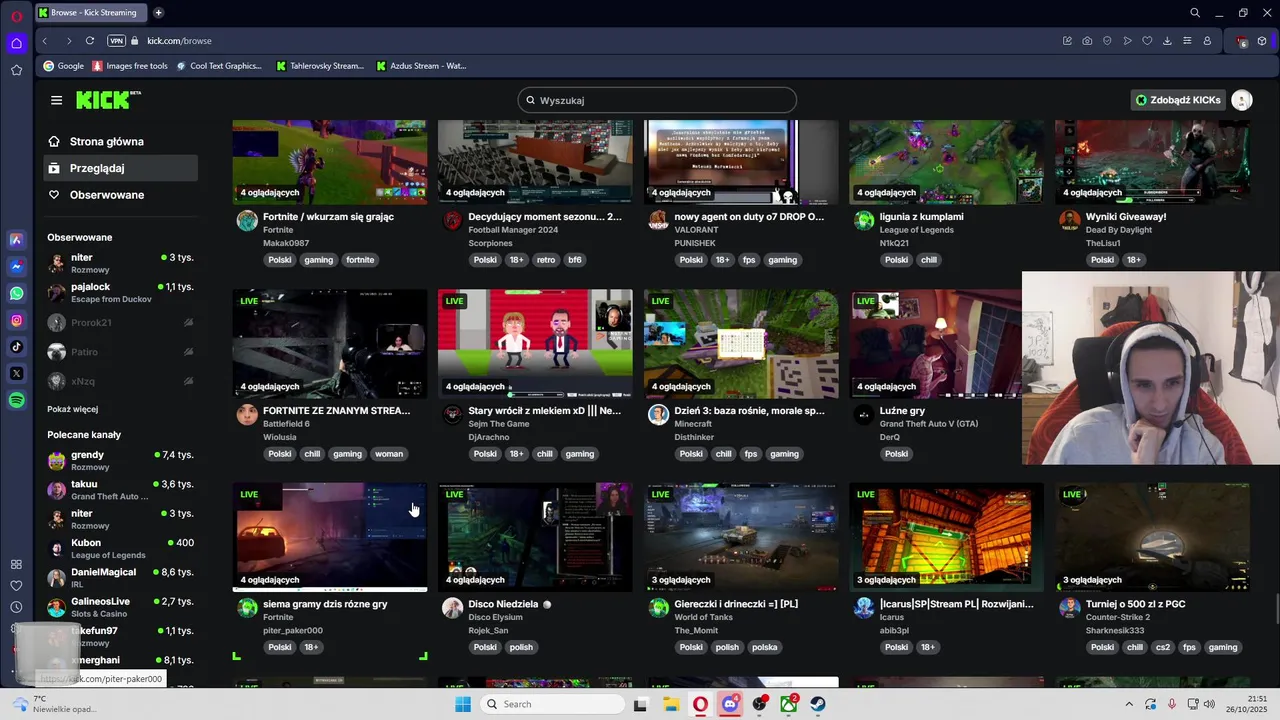Click retro tag under Scorpiones stream
Image resolution: width=1280 pixels, height=720 pixels.
pyautogui.click(x=546, y=260)
